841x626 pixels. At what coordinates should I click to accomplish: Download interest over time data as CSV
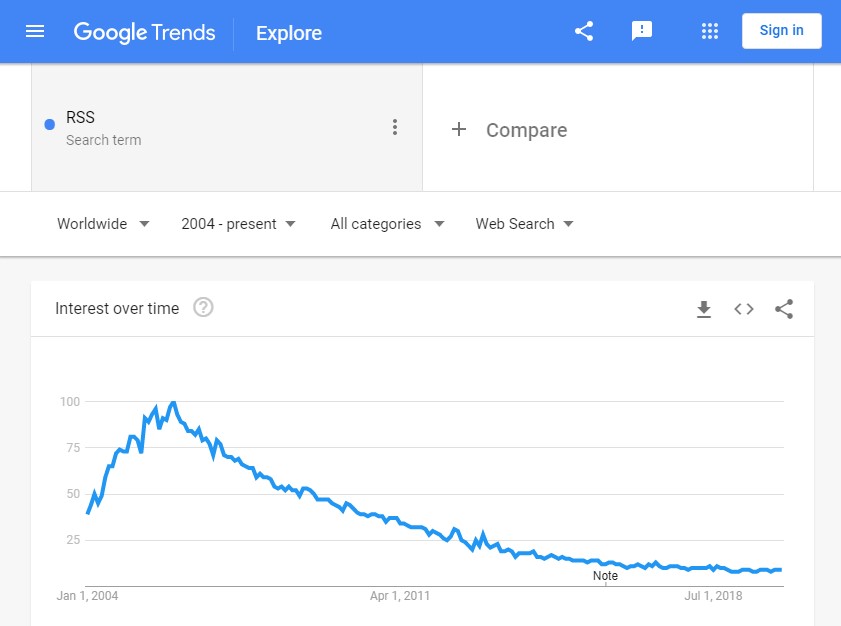click(704, 309)
